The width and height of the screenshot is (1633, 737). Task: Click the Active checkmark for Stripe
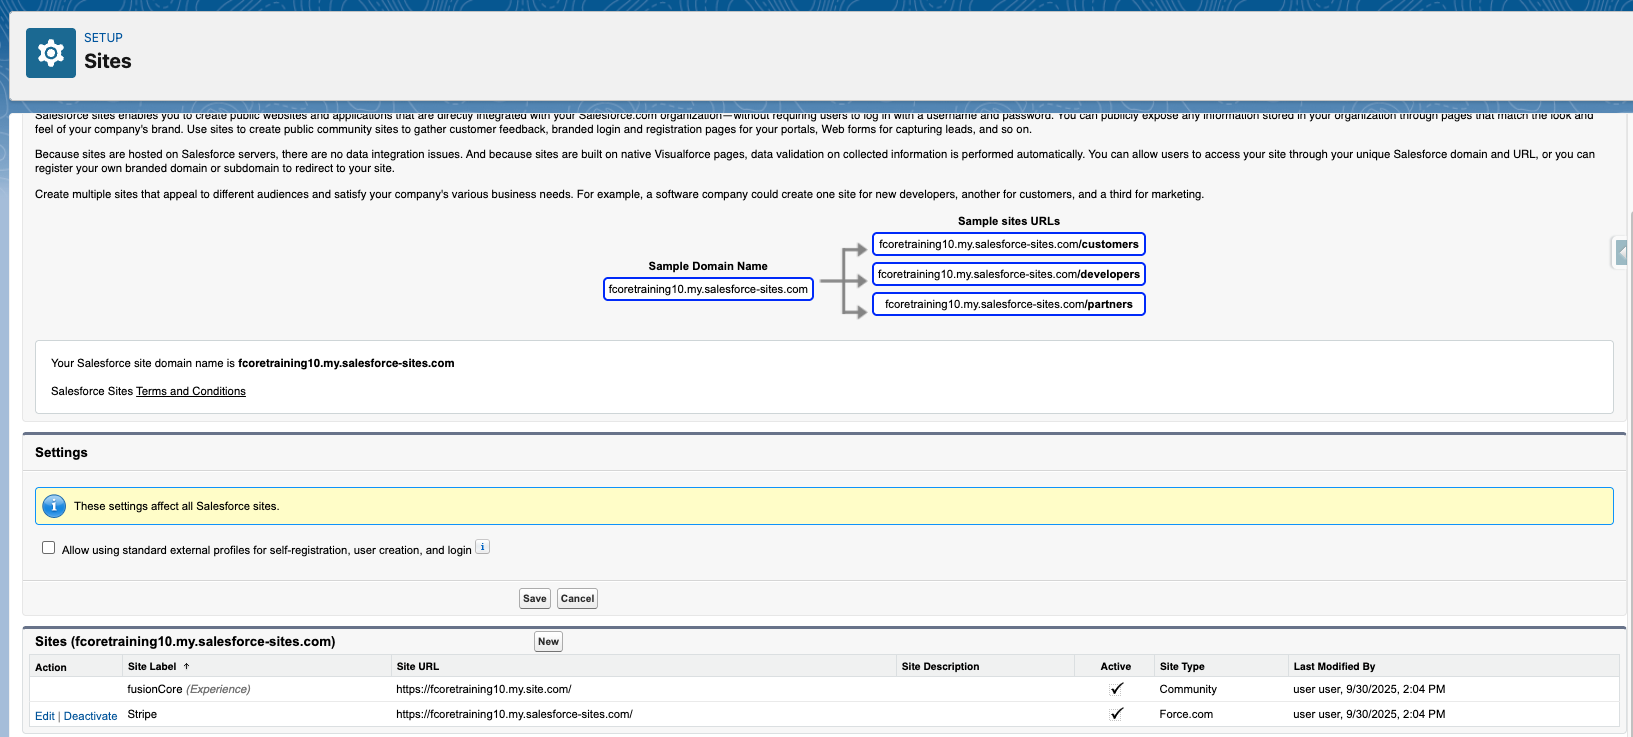pyautogui.click(x=1117, y=714)
